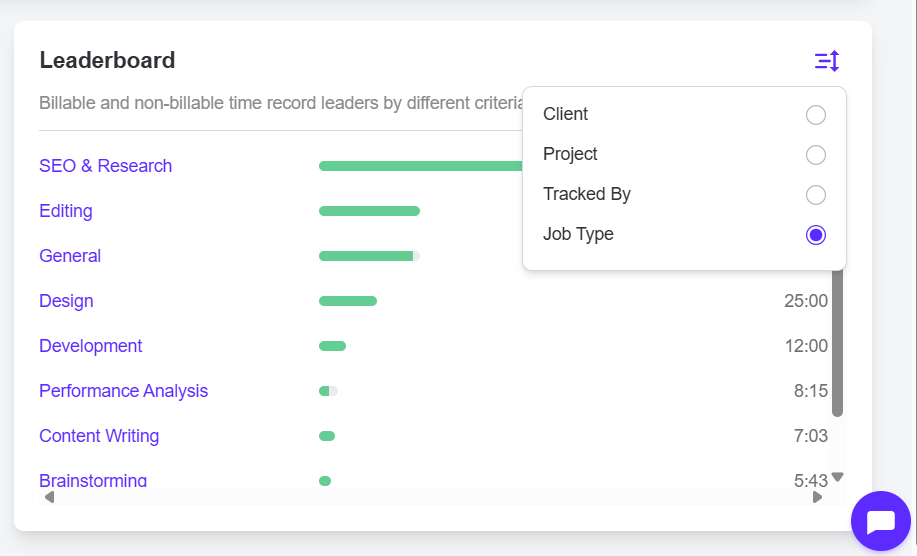Choose the Tracked By menu label
The height and width of the screenshot is (556, 917).
[587, 194]
